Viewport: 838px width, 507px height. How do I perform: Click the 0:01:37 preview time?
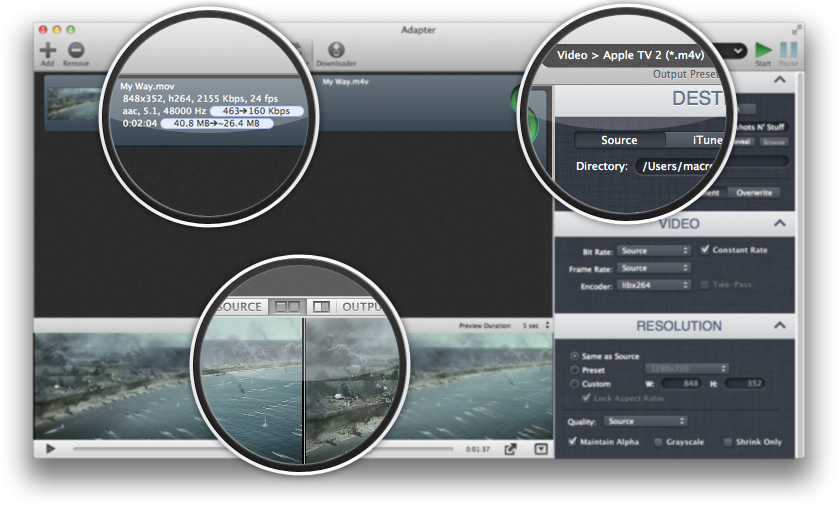(x=477, y=449)
